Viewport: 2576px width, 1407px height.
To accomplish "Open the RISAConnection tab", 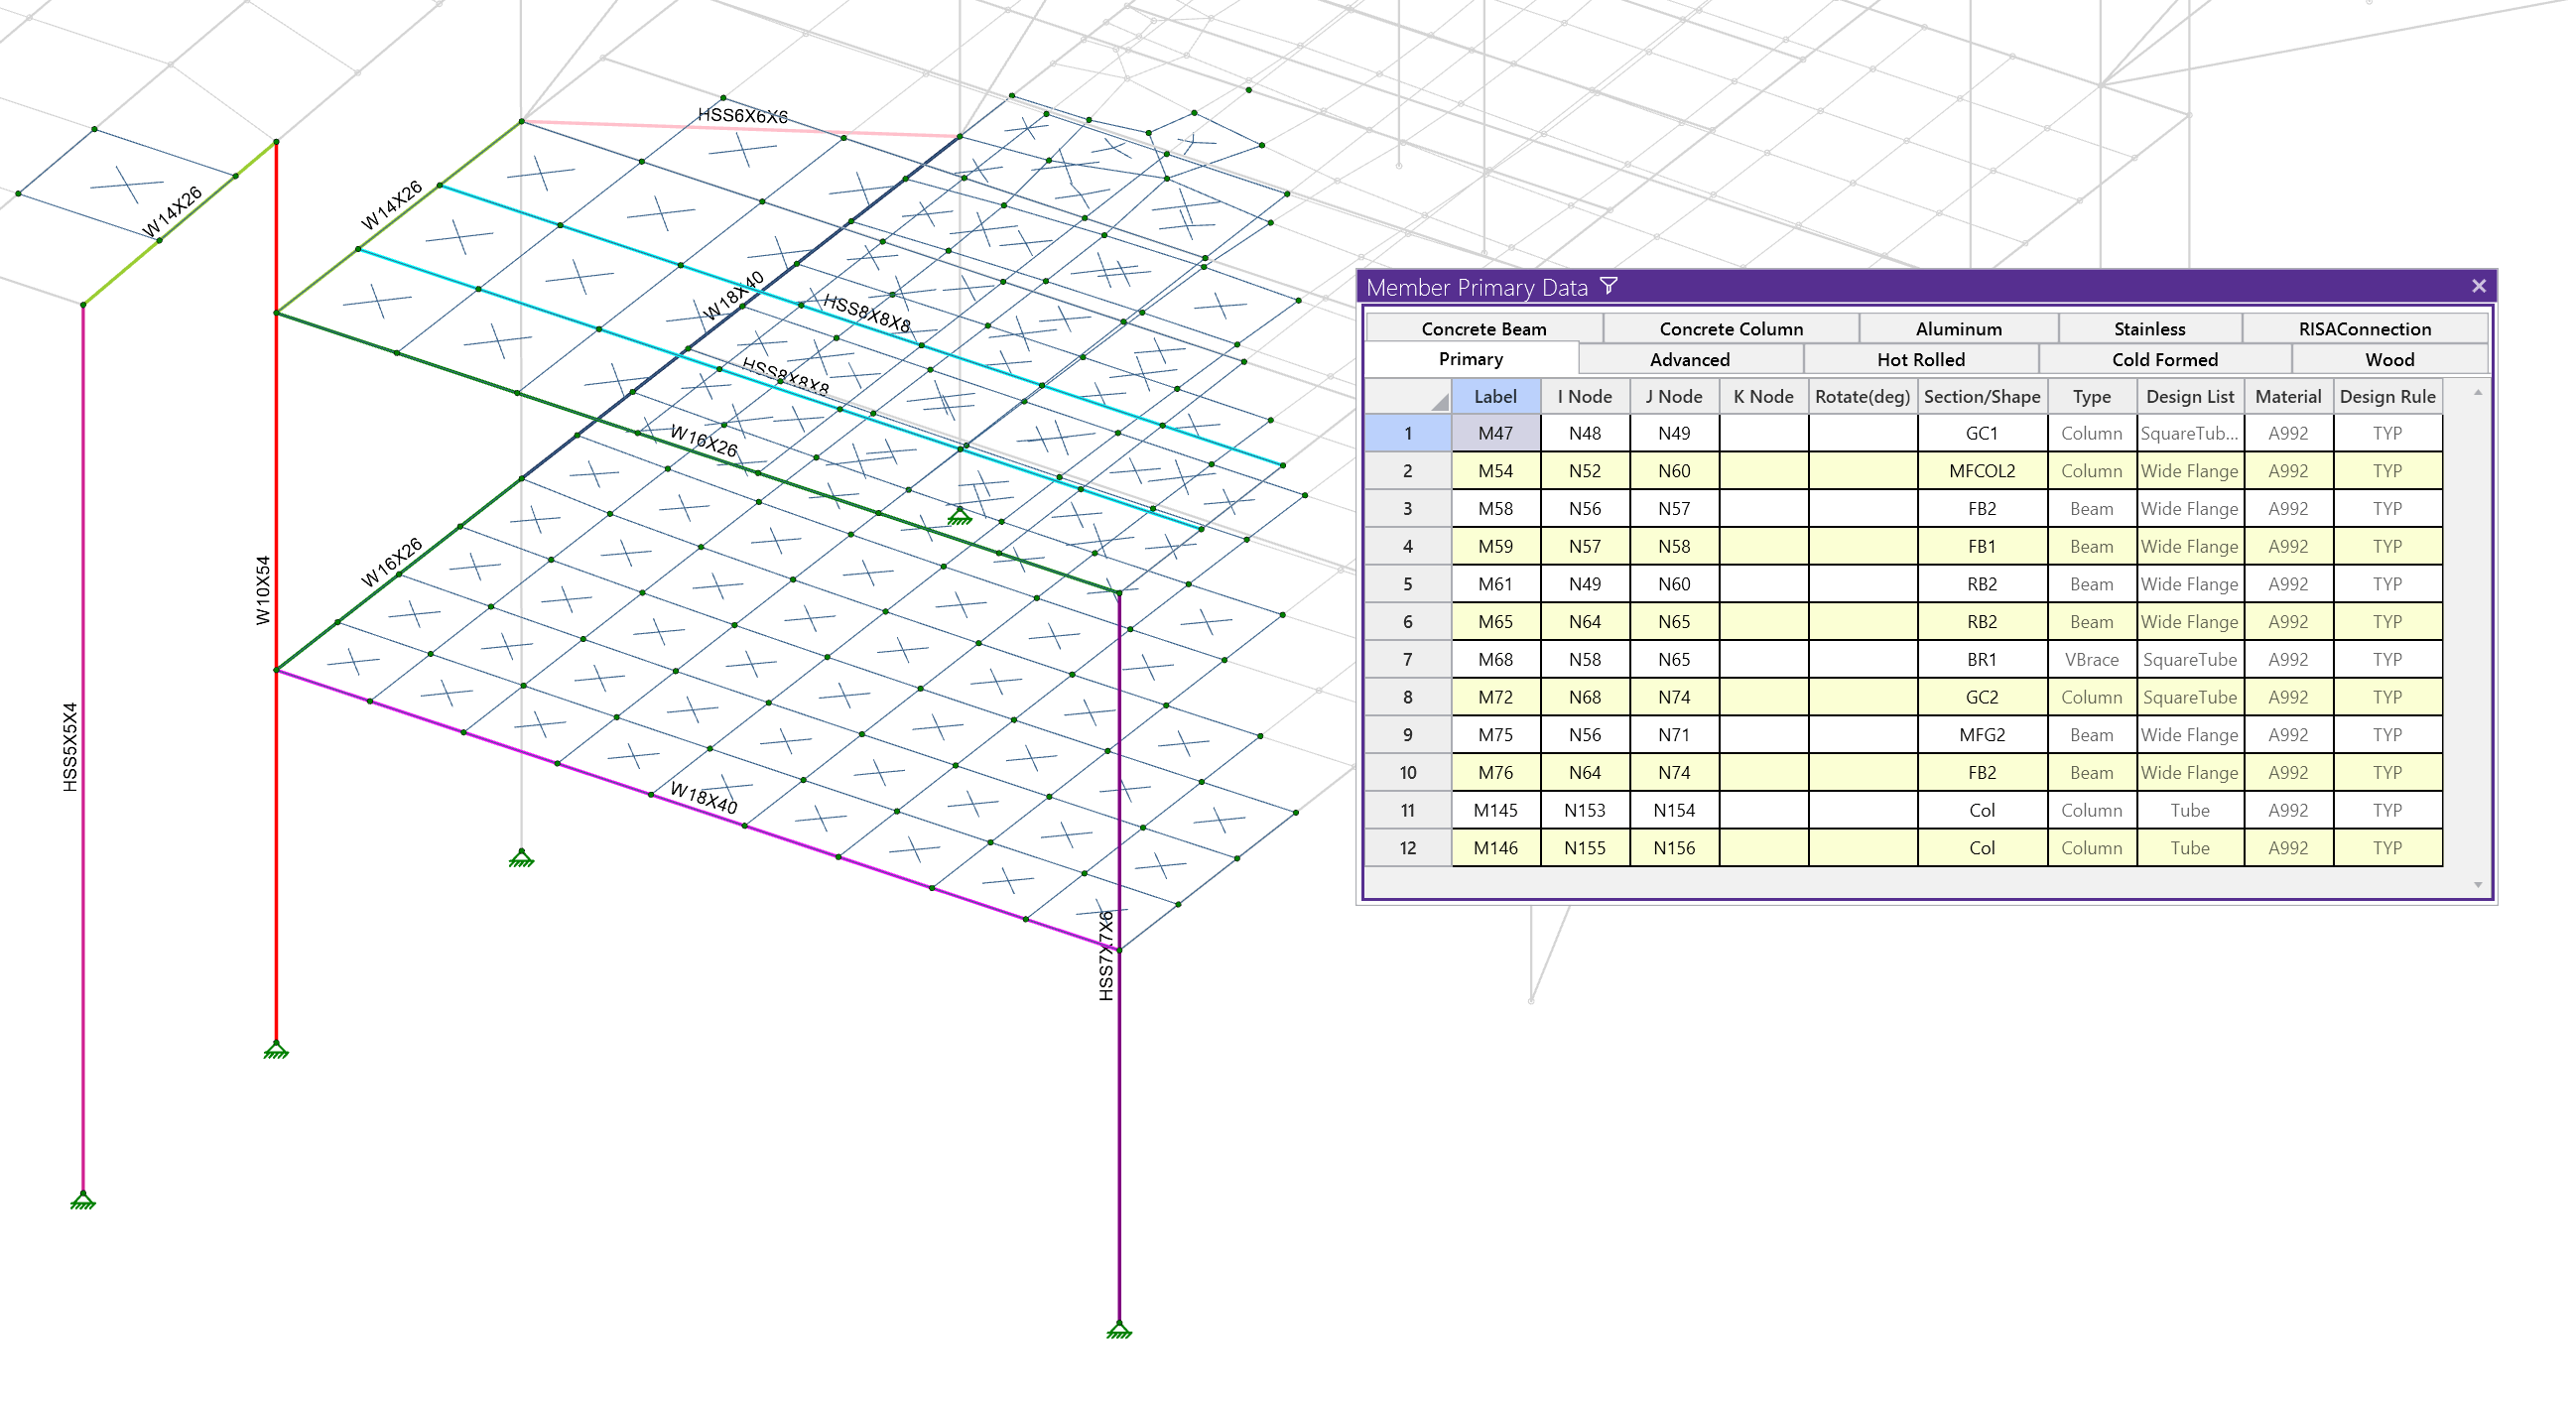I will [2364, 329].
